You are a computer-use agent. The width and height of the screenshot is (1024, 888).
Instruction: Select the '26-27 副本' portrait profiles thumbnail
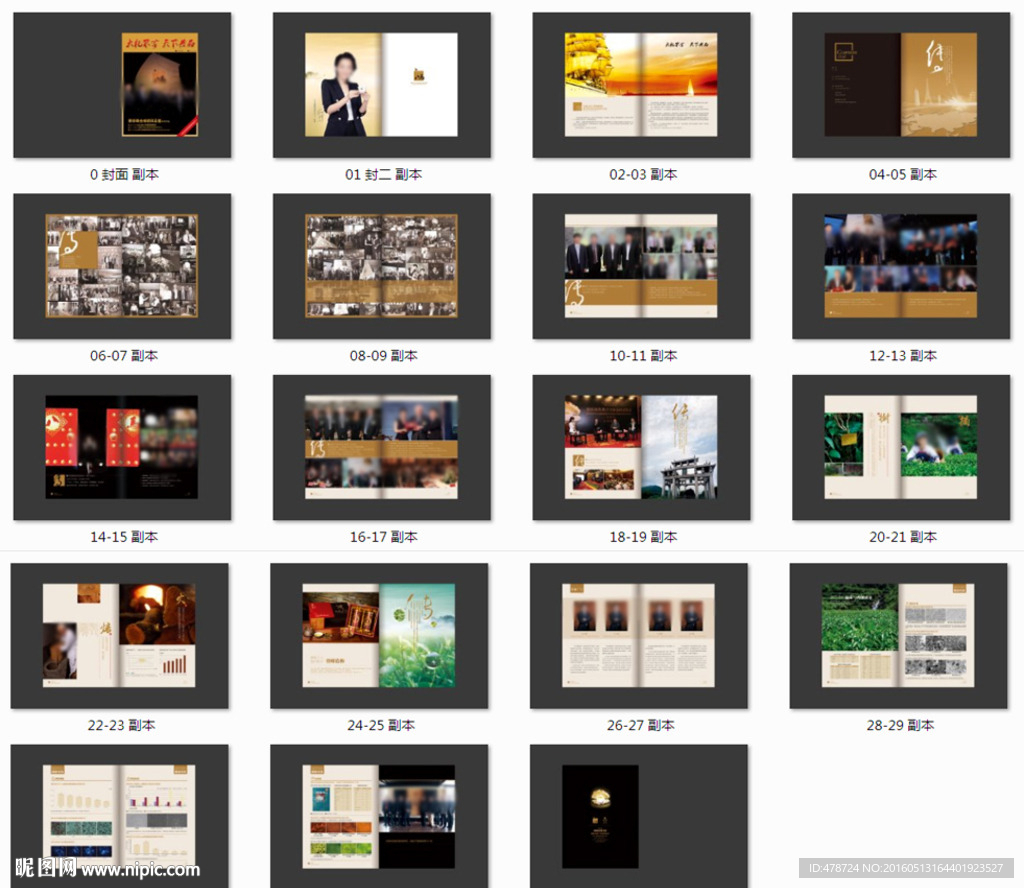[639, 636]
